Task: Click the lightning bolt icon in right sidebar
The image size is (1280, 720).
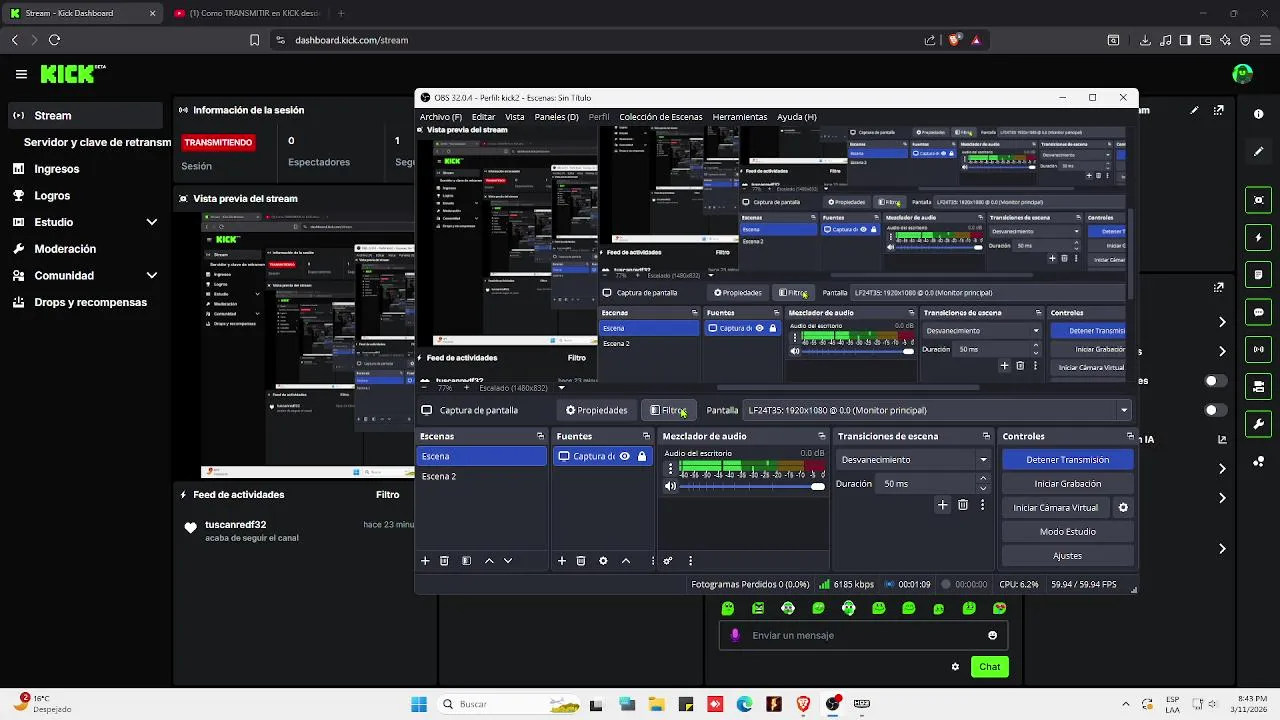Action: (1259, 238)
